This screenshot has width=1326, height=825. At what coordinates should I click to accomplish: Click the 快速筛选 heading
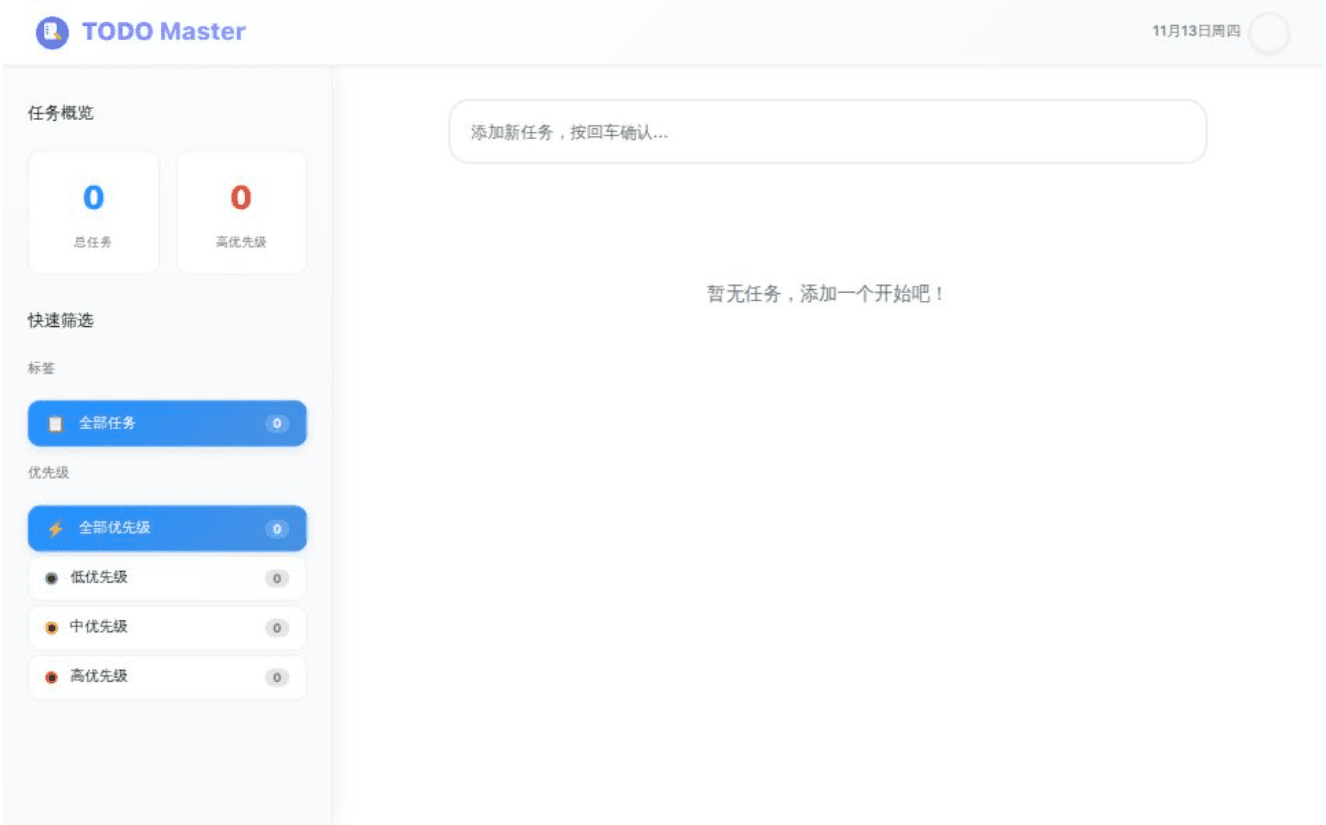[61, 321]
